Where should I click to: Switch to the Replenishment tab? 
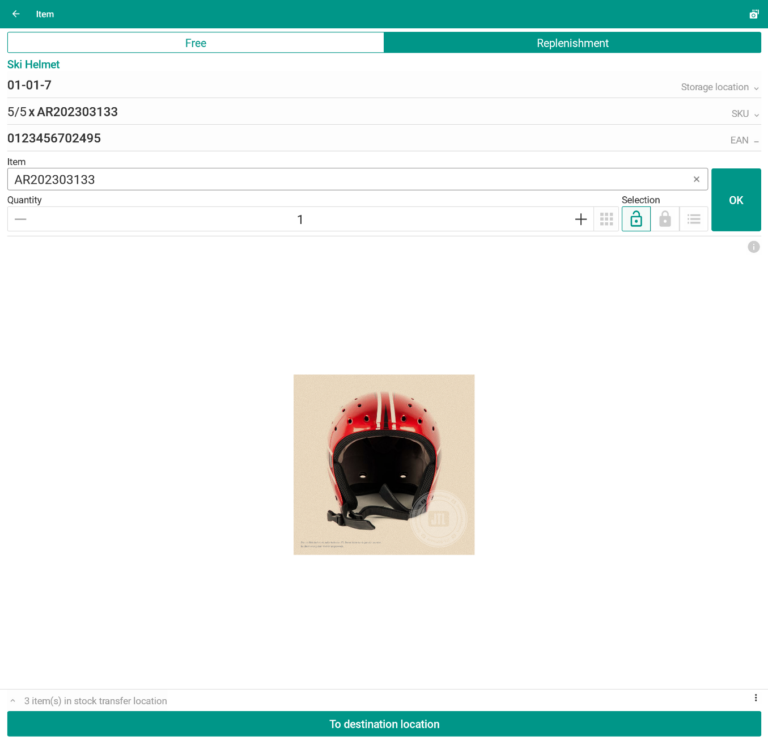coord(572,43)
